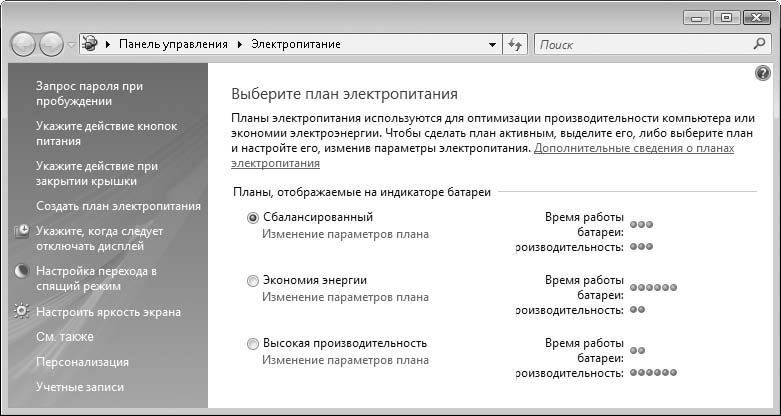Viewport: 781px width, 416px height.
Task: Open Персонализация link
Action: [82, 362]
